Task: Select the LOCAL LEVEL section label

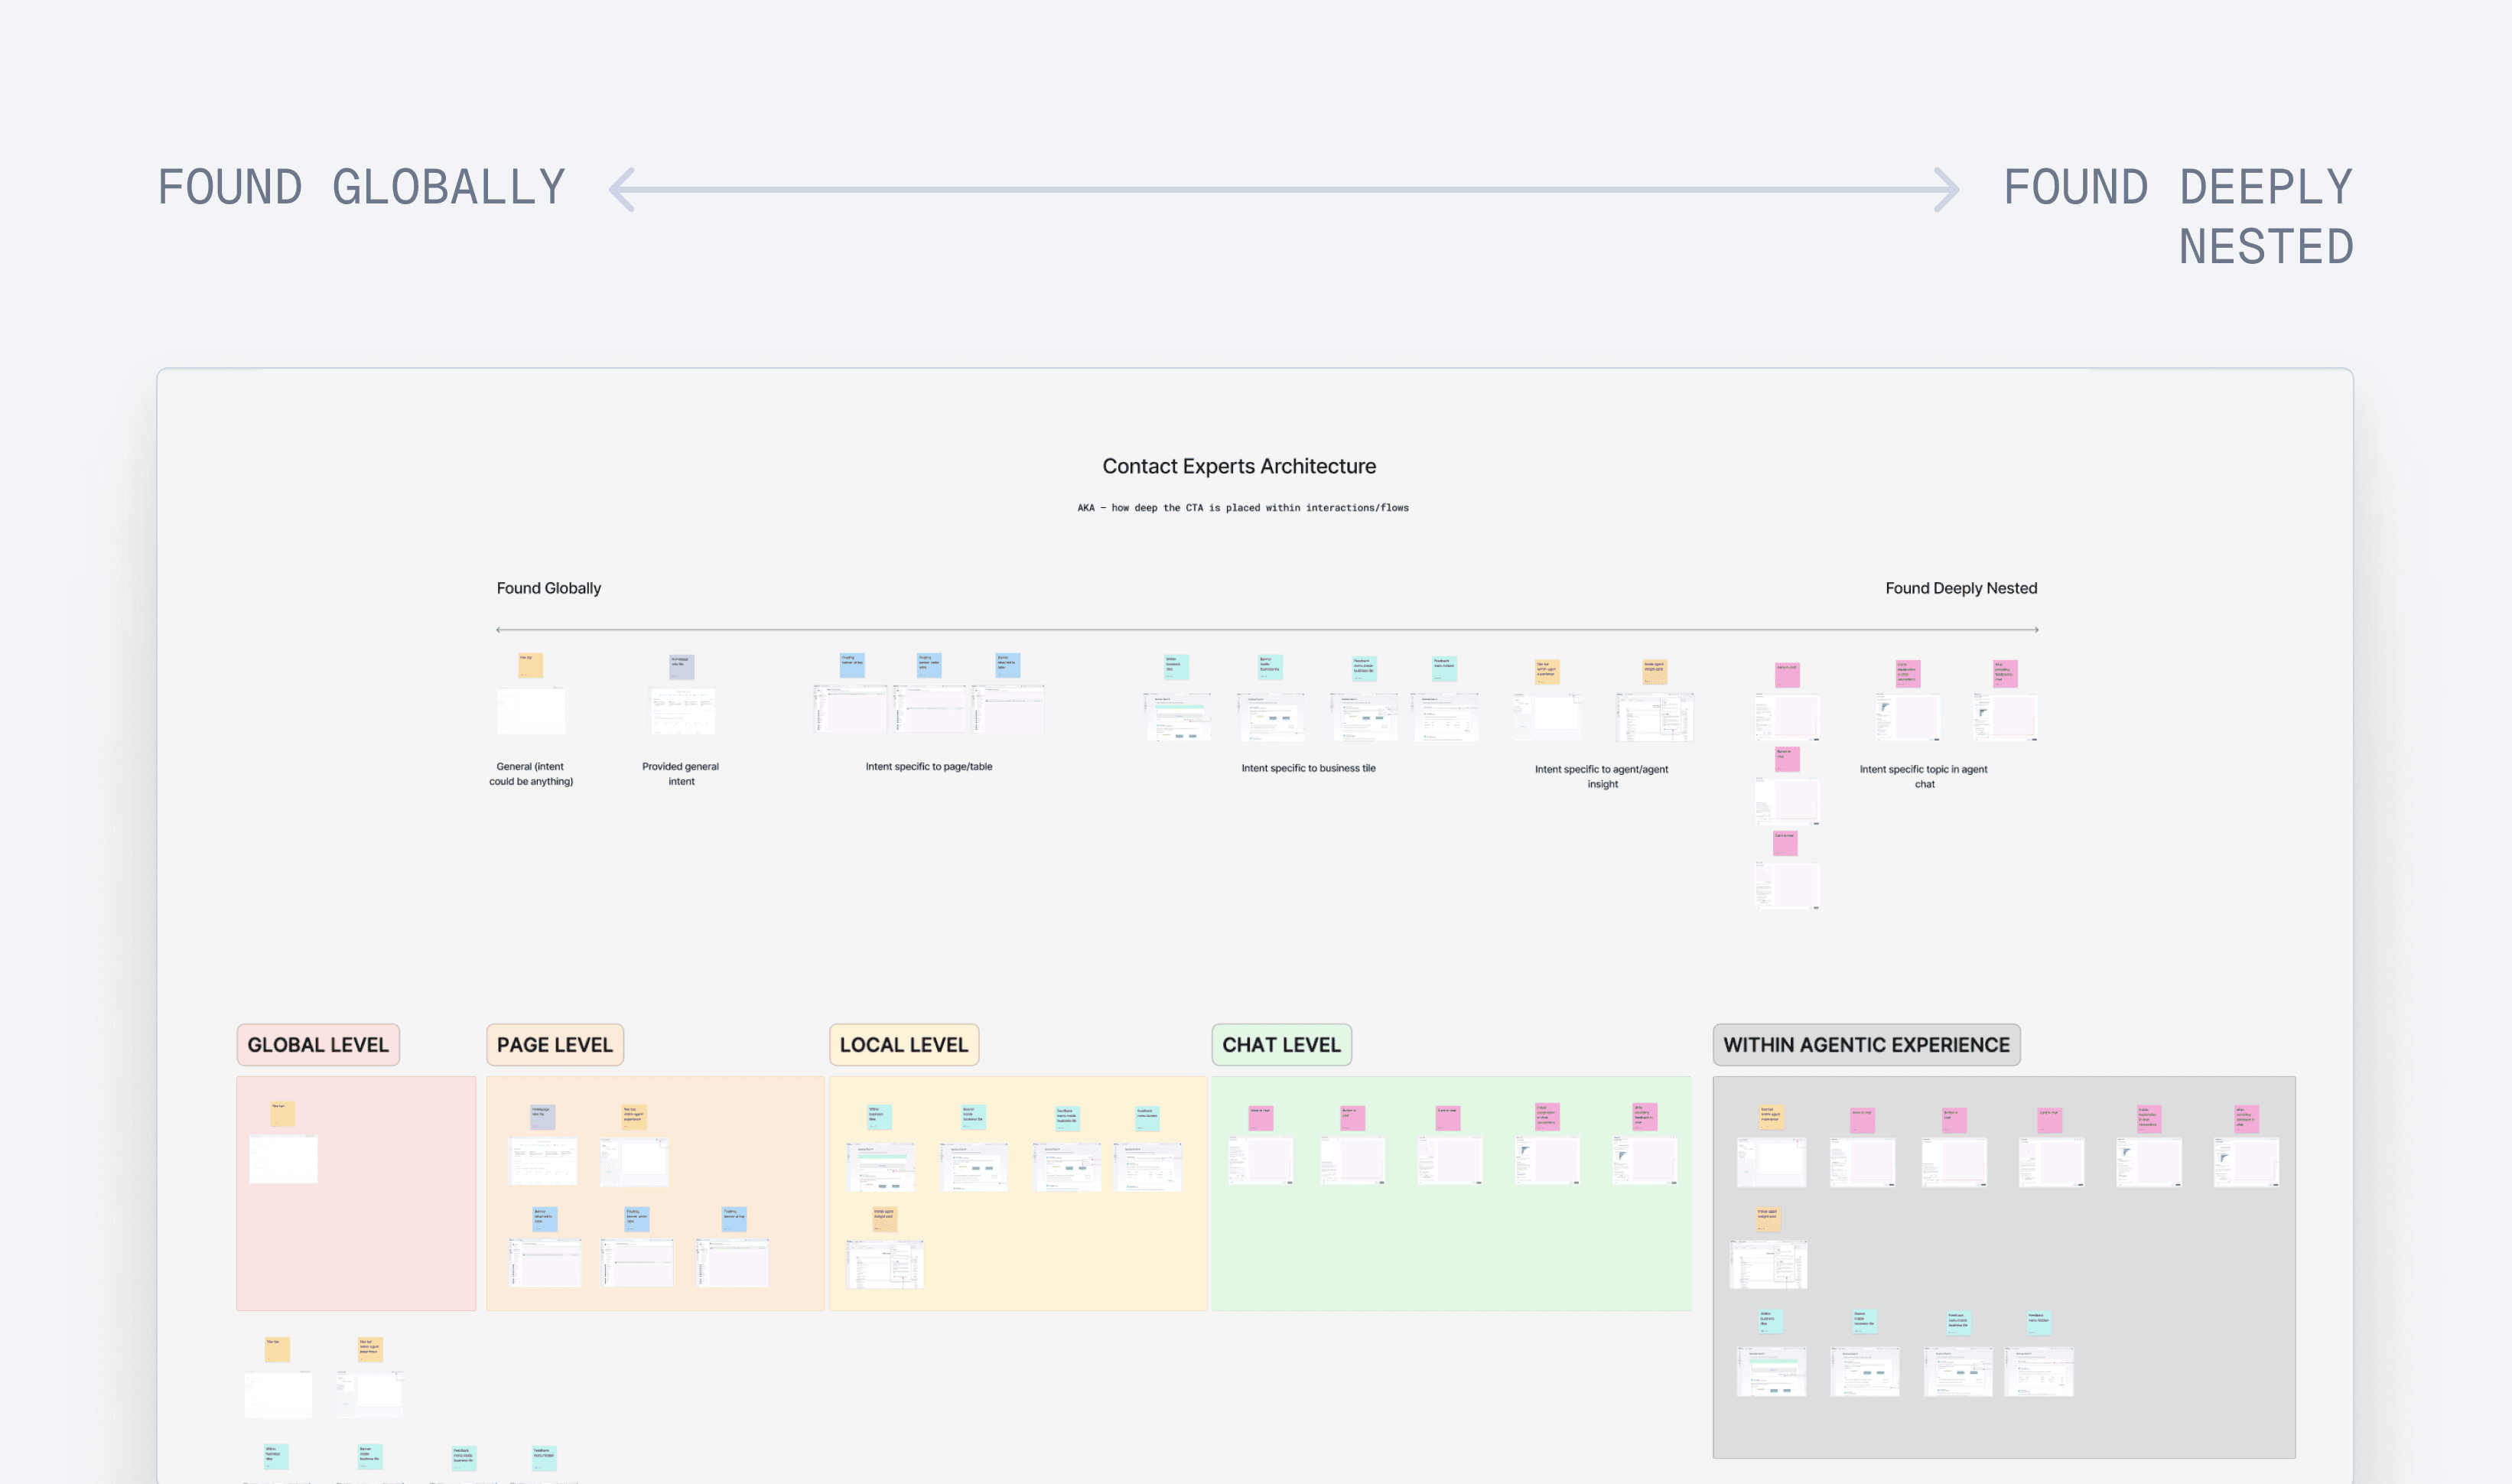Action: (903, 1045)
